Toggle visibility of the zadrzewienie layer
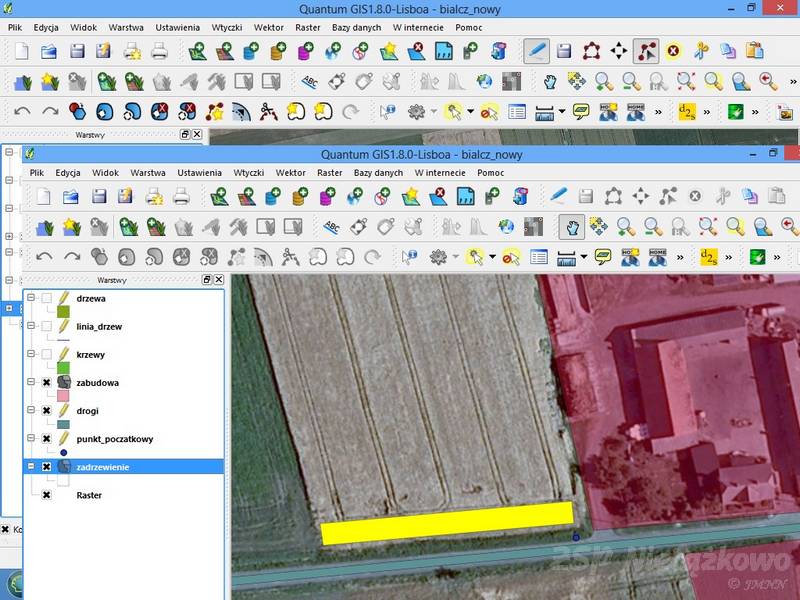This screenshot has width=800, height=600. click(46, 466)
